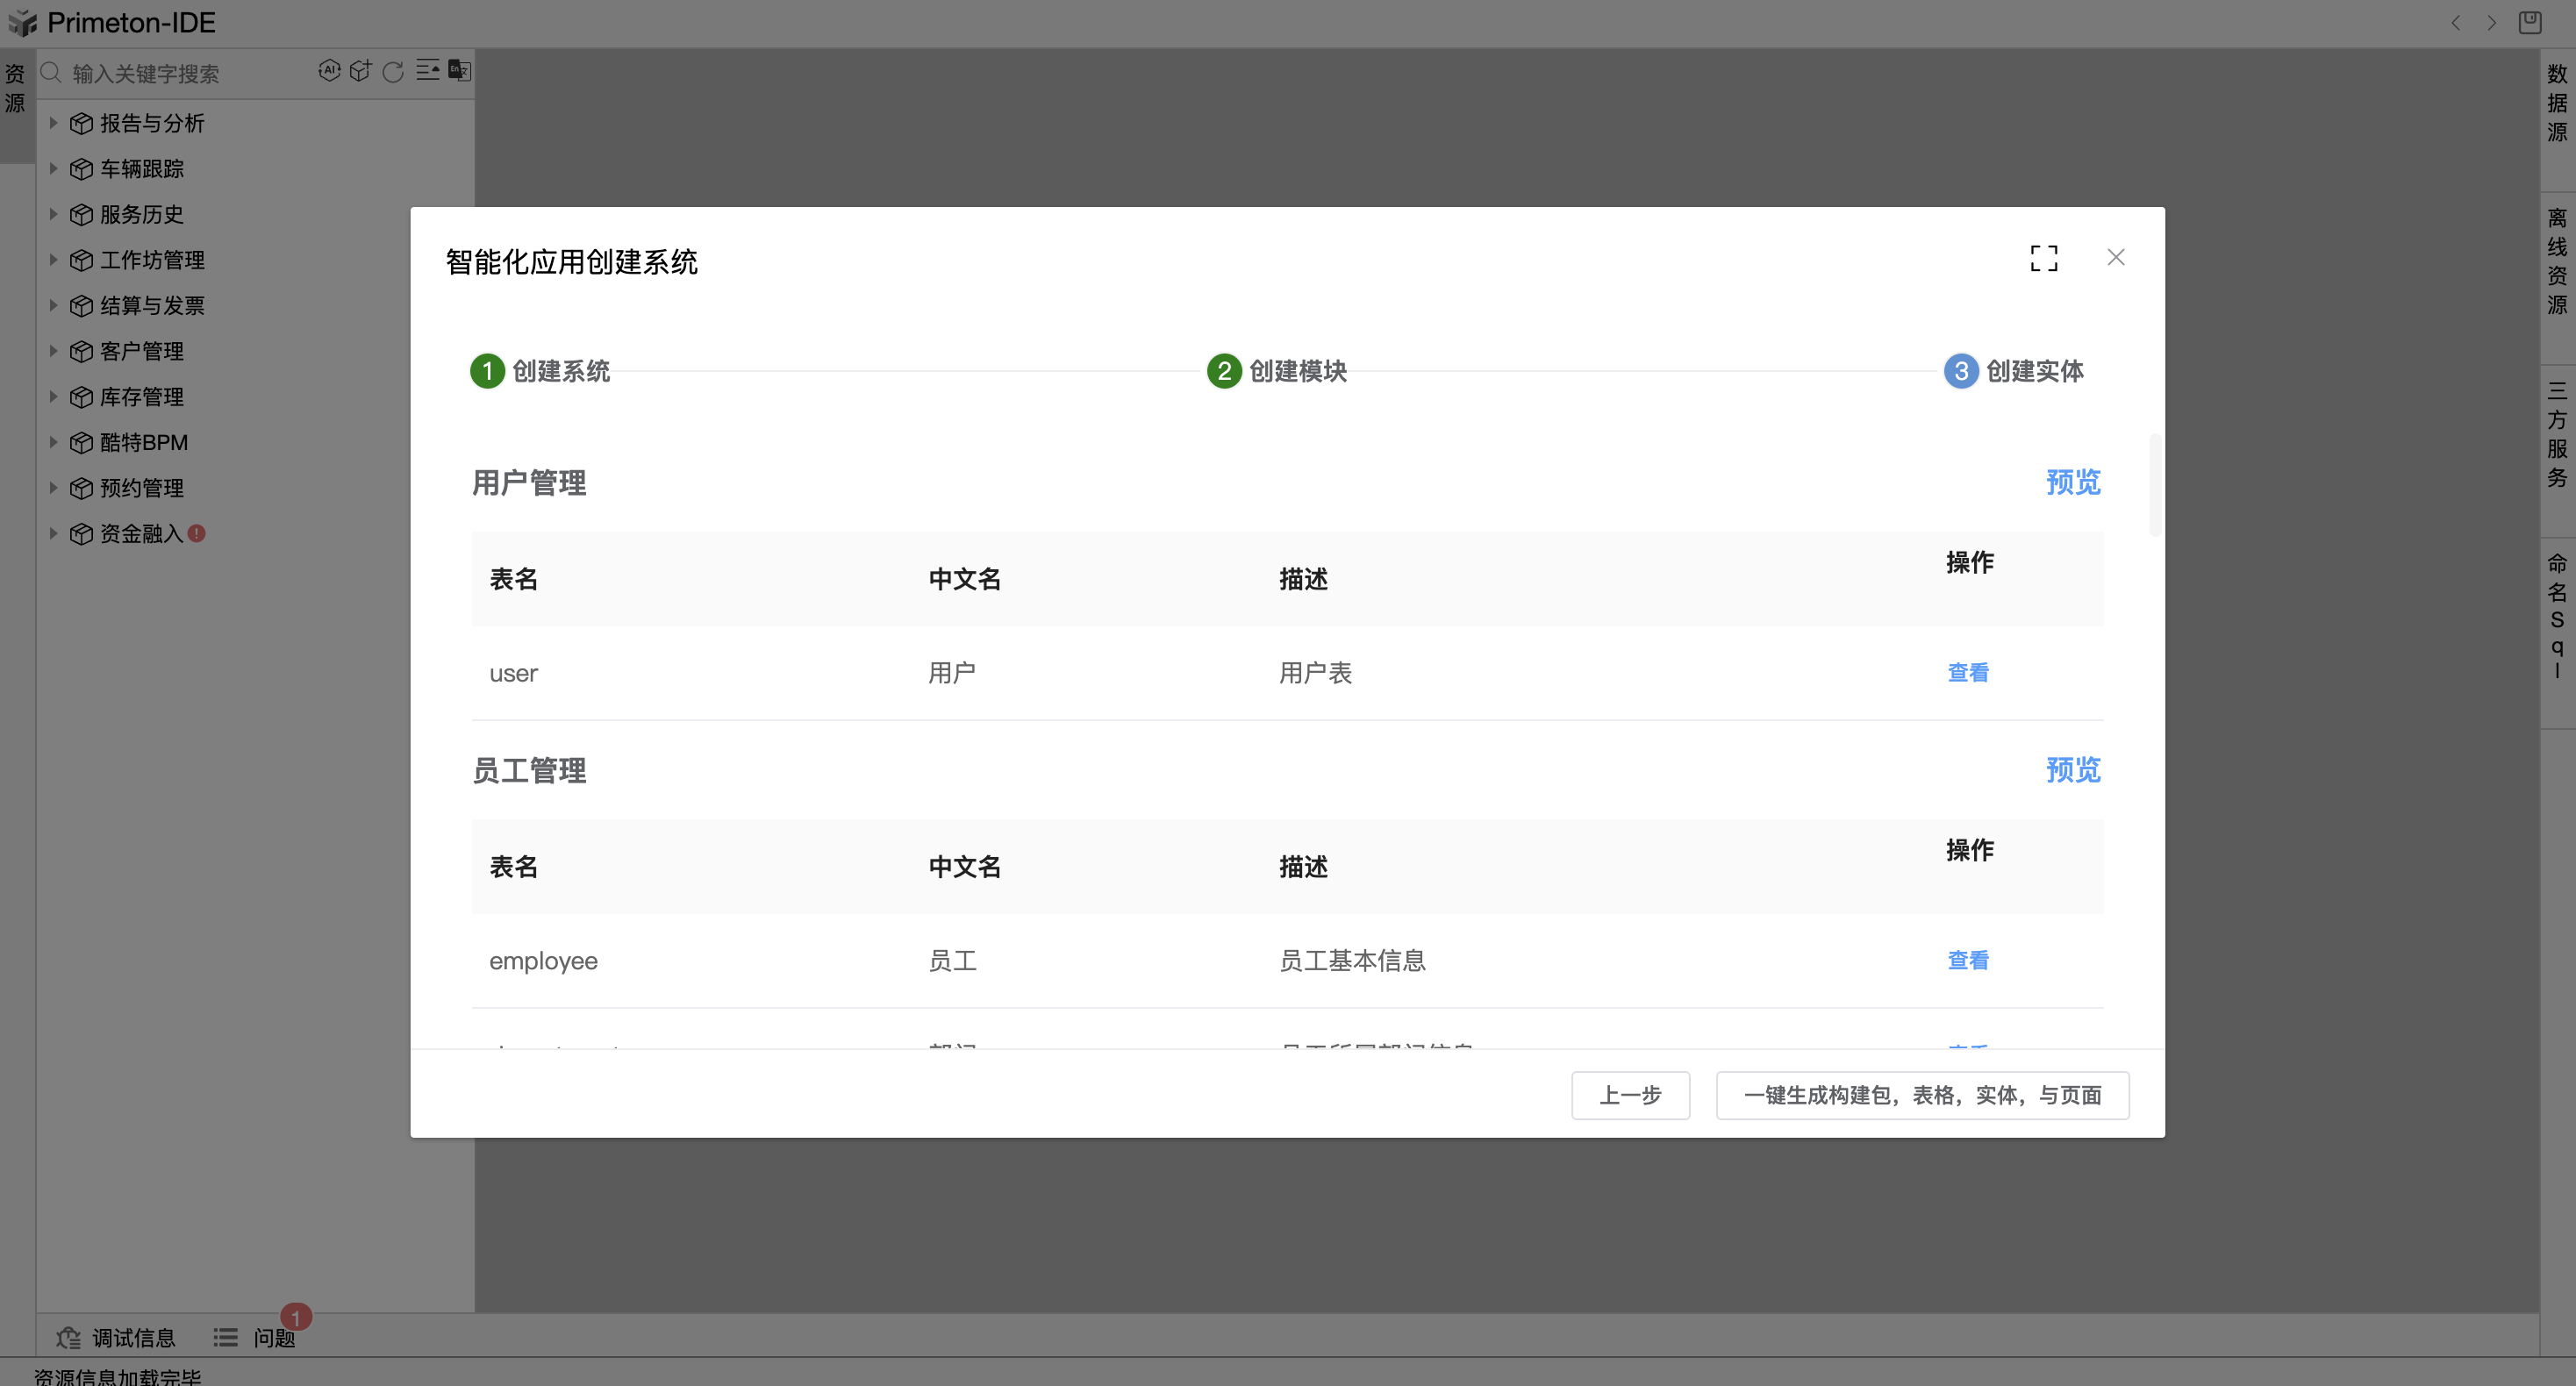Image resolution: width=2576 pixels, height=1386 pixels.
Task: Expand the 库存管理 tree node
Action: pos(54,397)
